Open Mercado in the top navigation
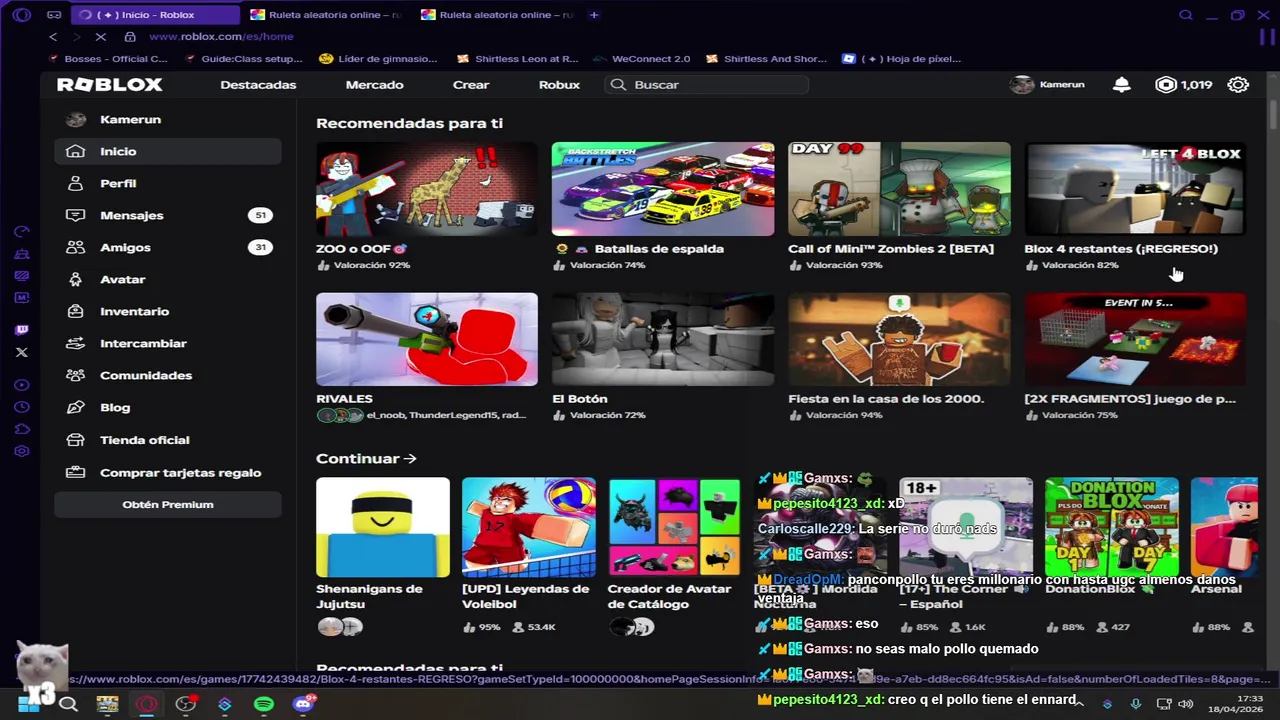The image size is (1280, 720). pyautogui.click(x=374, y=85)
